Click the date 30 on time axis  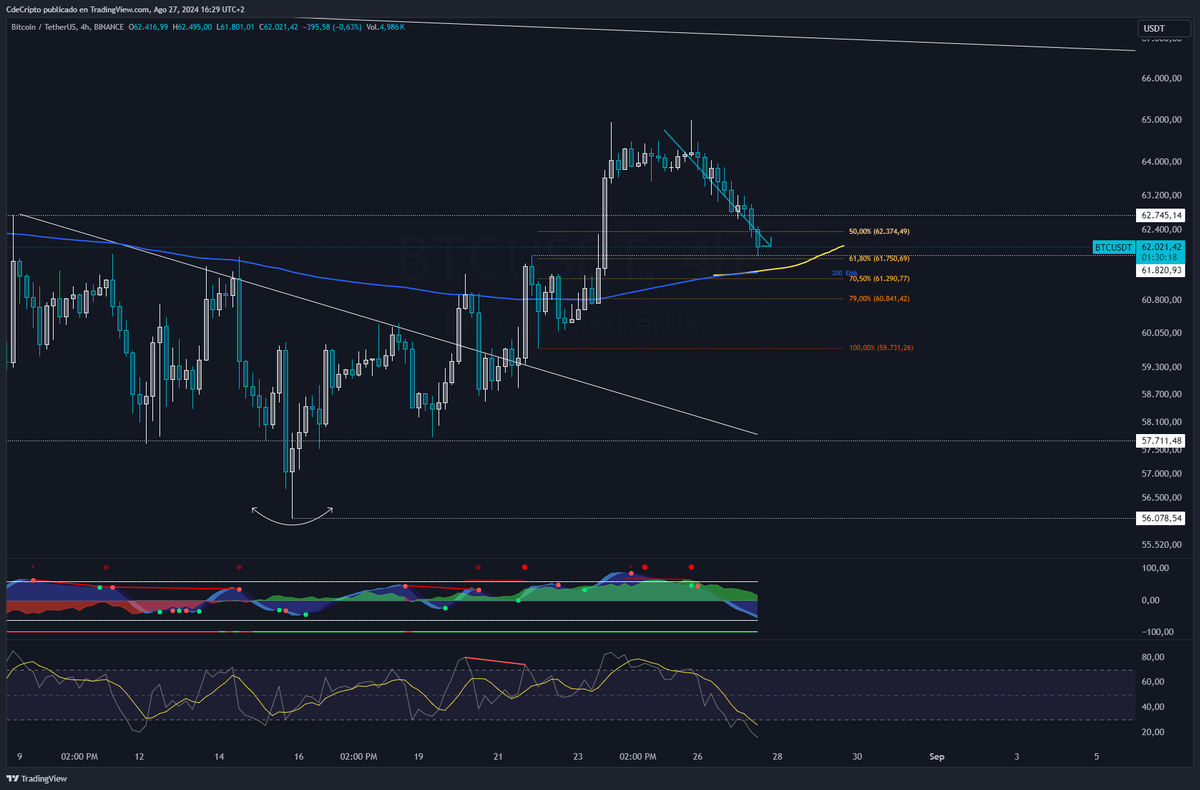point(857,757)
